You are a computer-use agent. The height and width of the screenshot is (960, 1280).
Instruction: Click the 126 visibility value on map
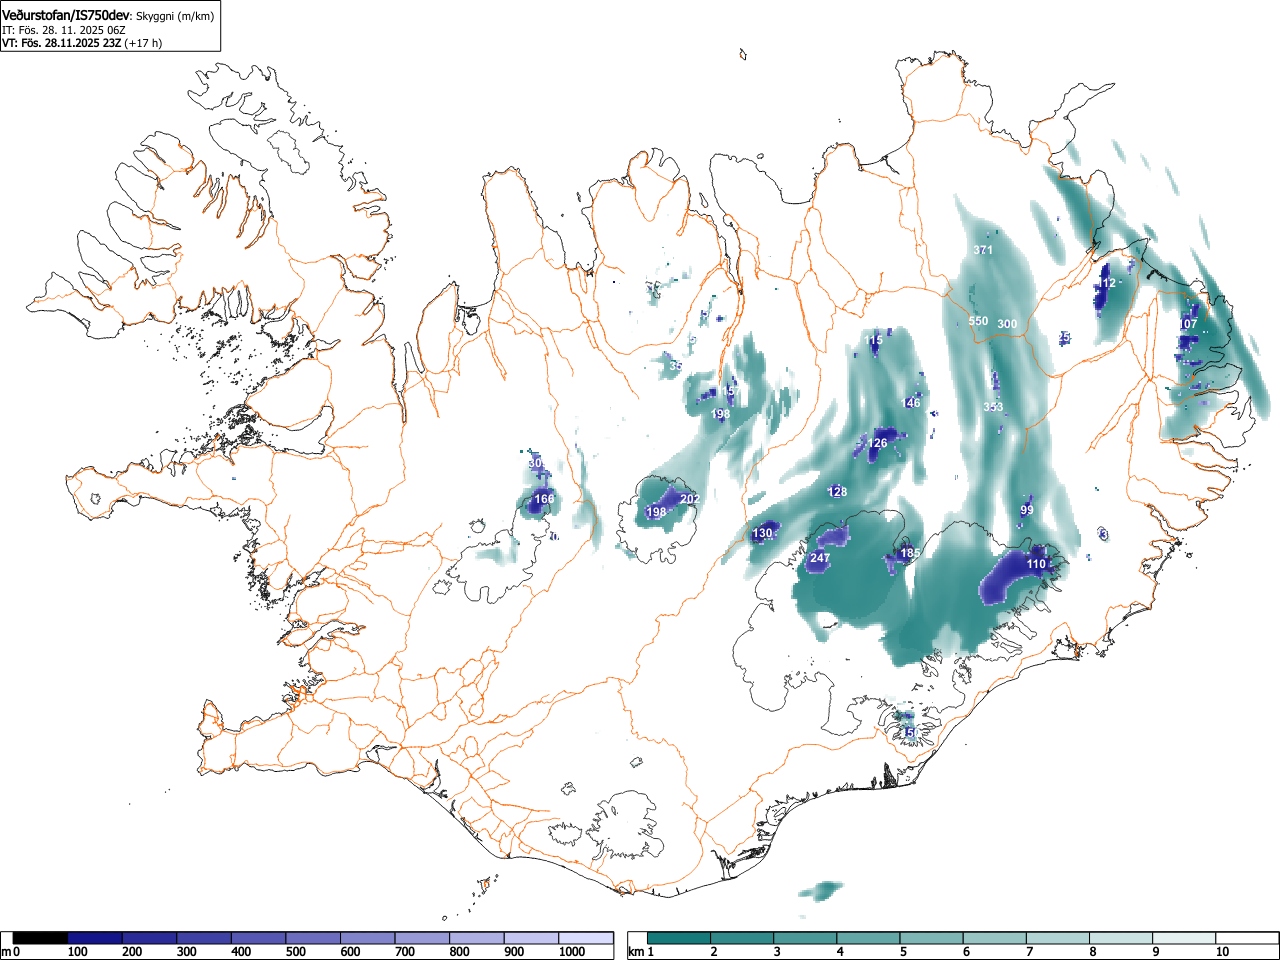click(x=877, y=443)
